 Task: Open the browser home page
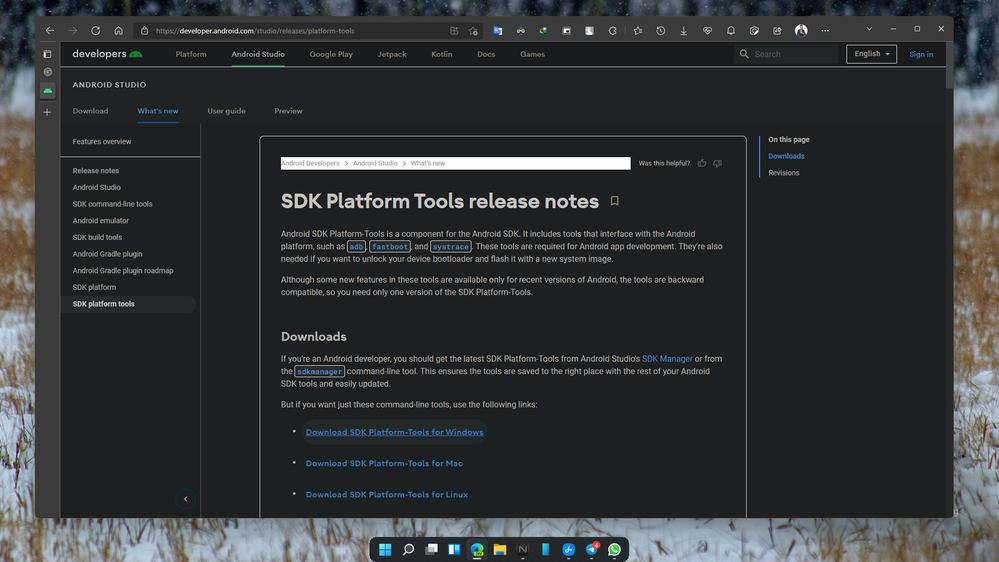[119, 31]
